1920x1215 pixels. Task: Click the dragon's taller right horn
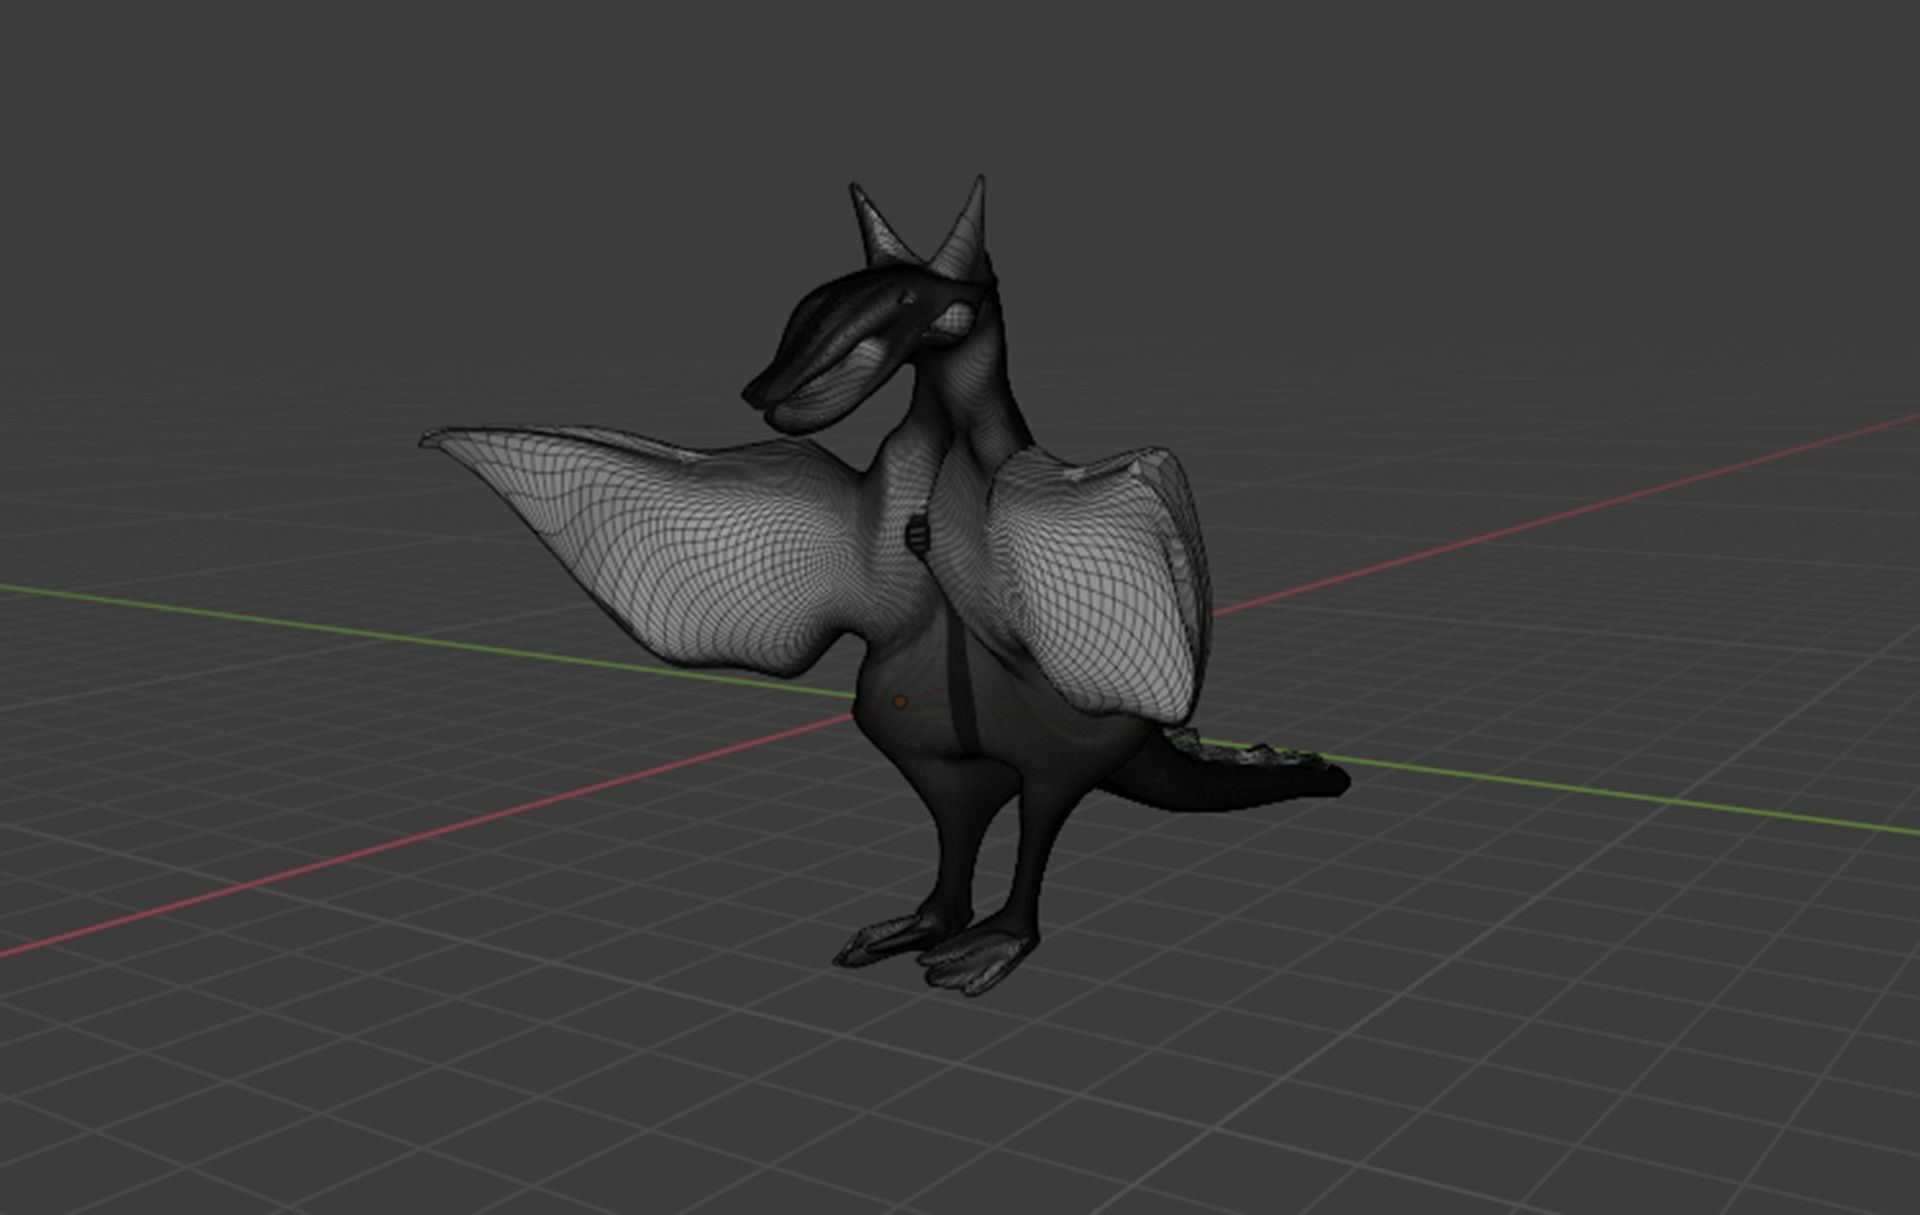click(965, 228)
